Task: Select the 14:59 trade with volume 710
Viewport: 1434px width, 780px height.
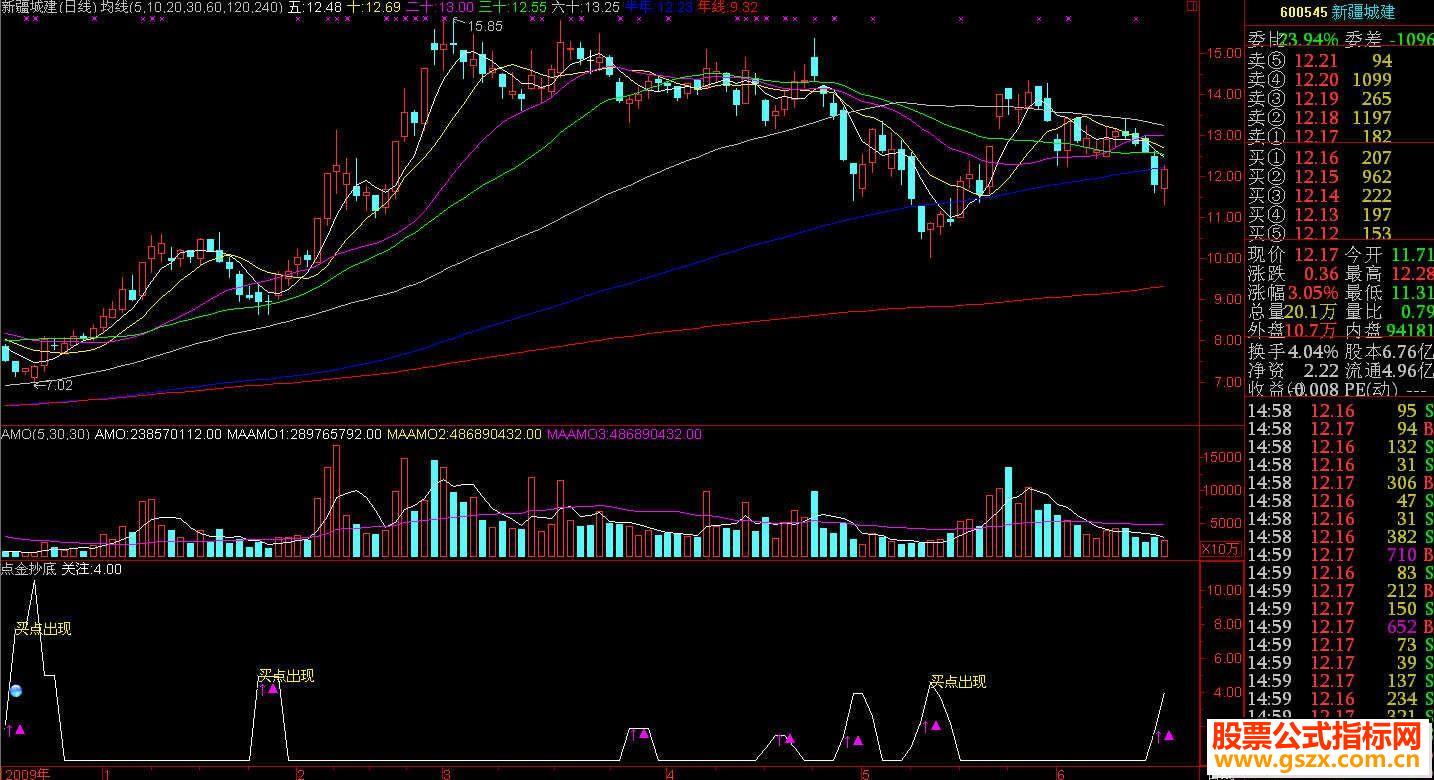Action: [1340, 555]
